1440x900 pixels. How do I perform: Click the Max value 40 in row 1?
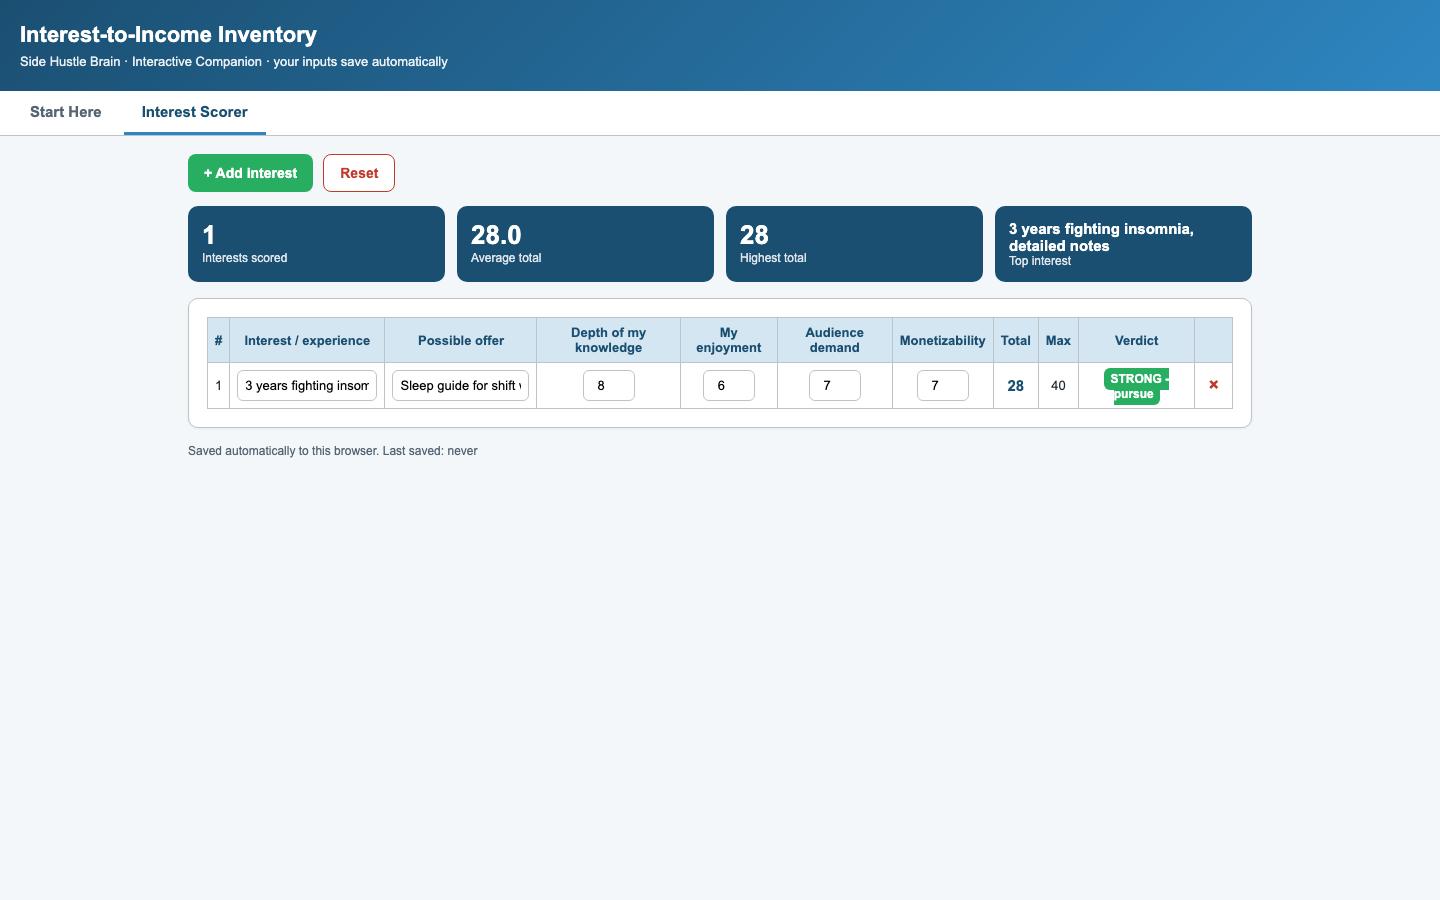1058,385
